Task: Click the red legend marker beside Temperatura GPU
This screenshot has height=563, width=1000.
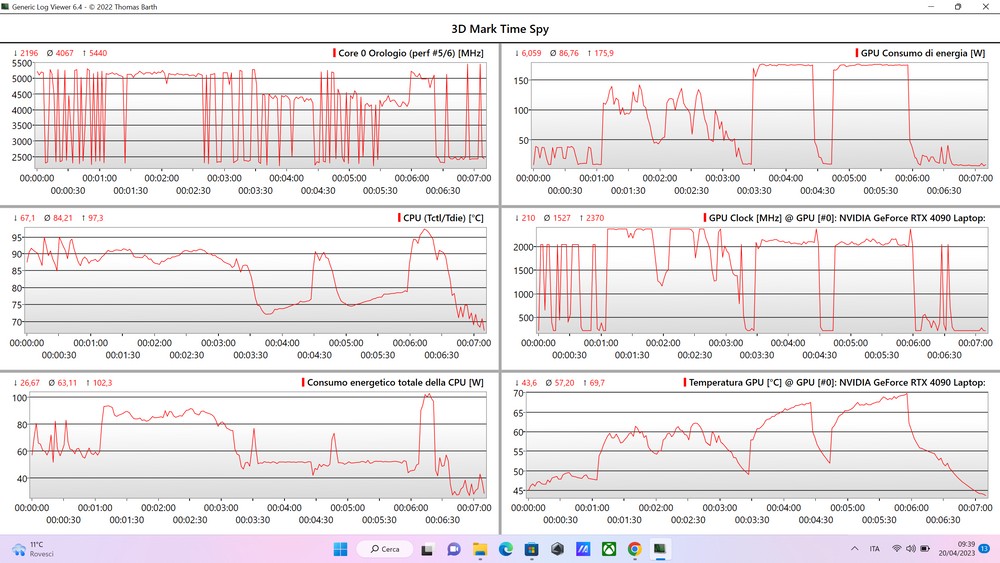Action: tap(684, 383)
